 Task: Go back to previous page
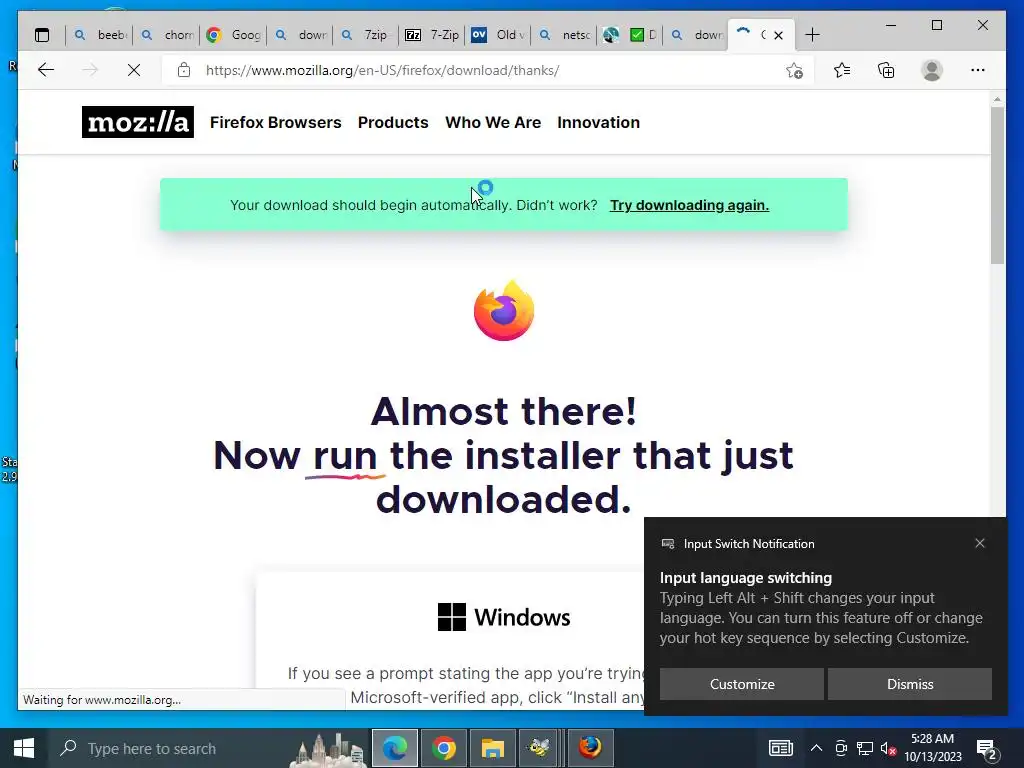point(46,70)
